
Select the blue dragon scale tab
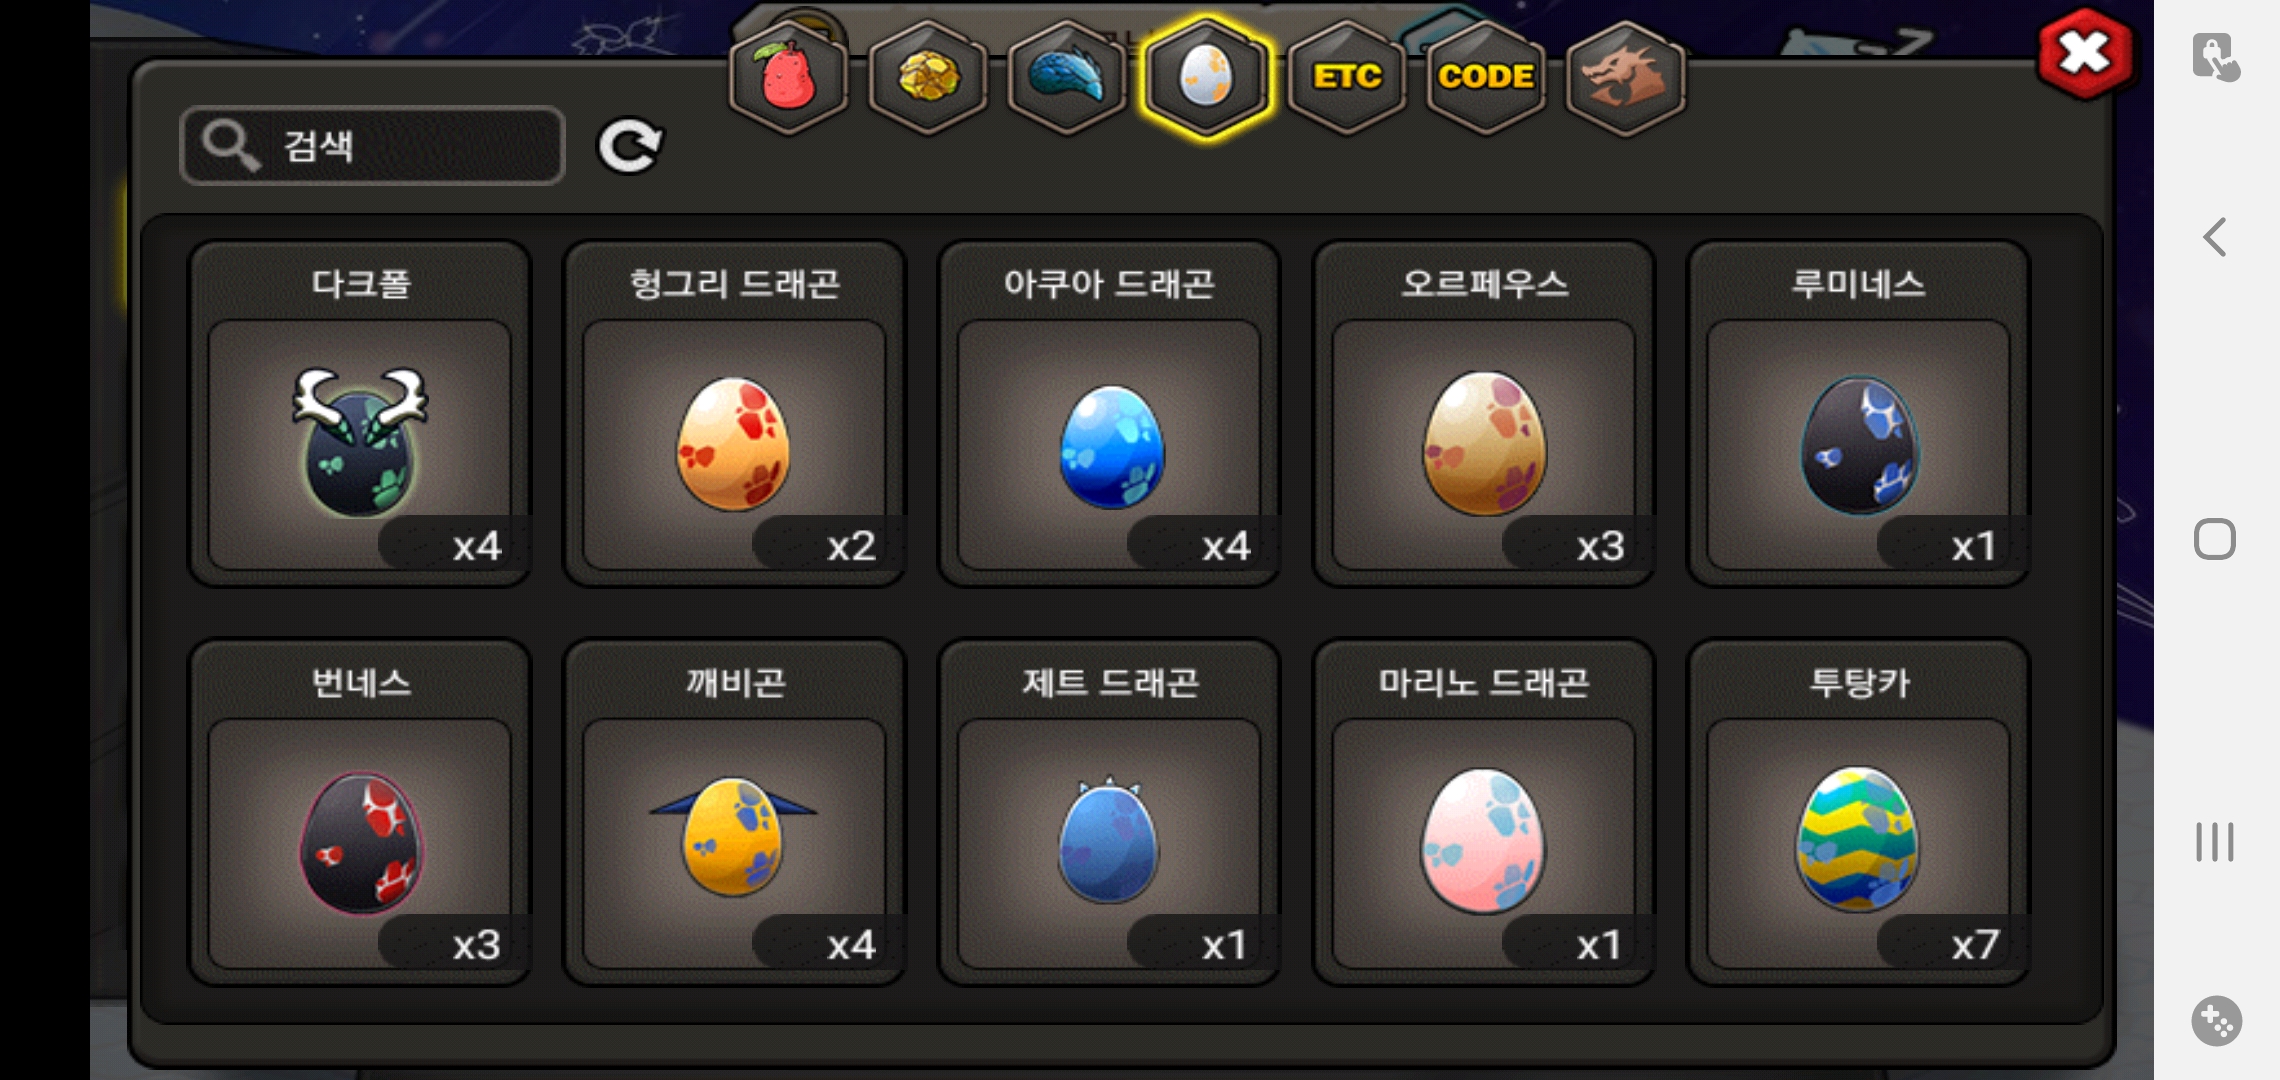pos(1067,77)
